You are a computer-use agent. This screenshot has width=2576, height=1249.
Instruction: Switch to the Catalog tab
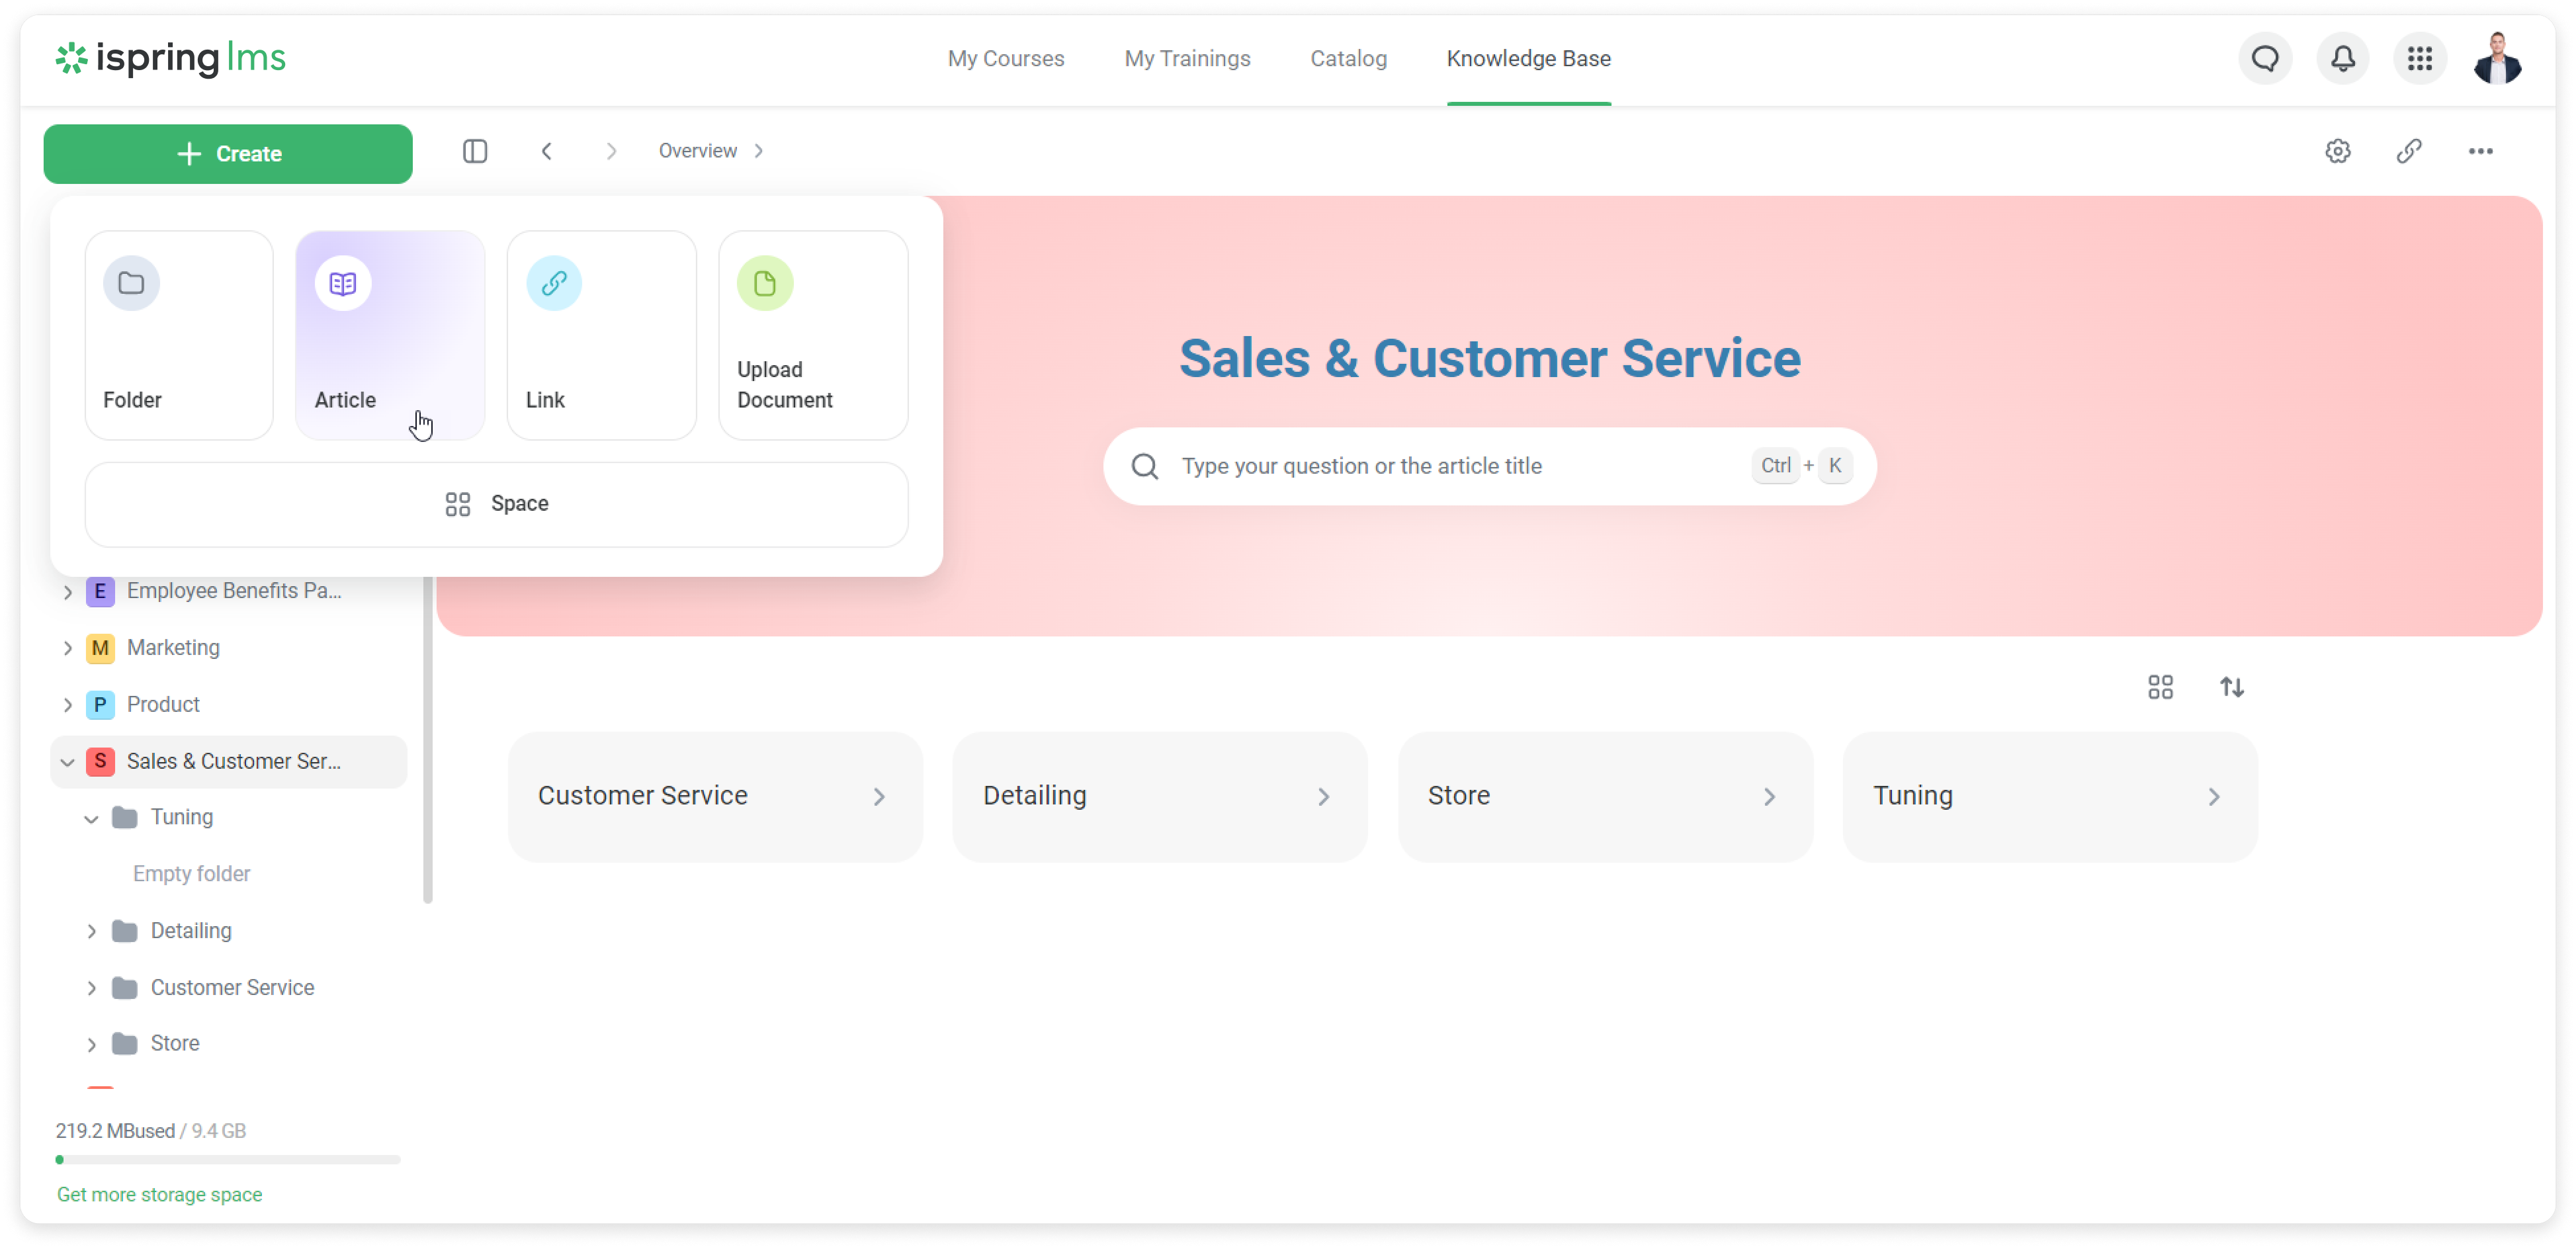click(x=1348, y=58)
